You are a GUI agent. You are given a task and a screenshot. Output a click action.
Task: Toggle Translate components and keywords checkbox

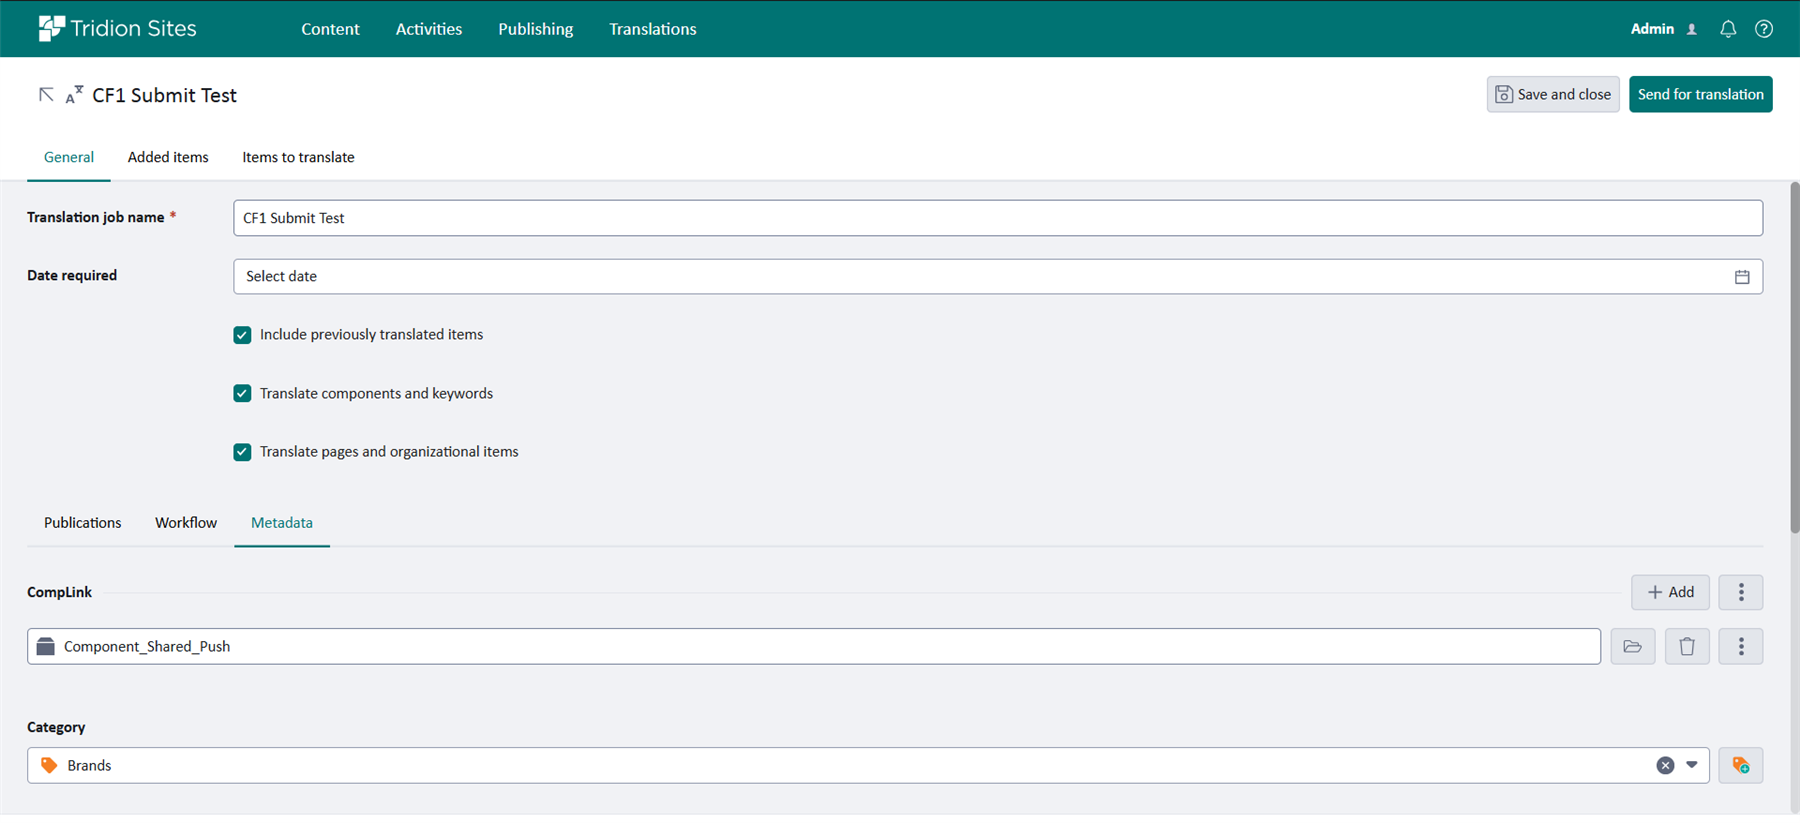click(x=242, y=394)
